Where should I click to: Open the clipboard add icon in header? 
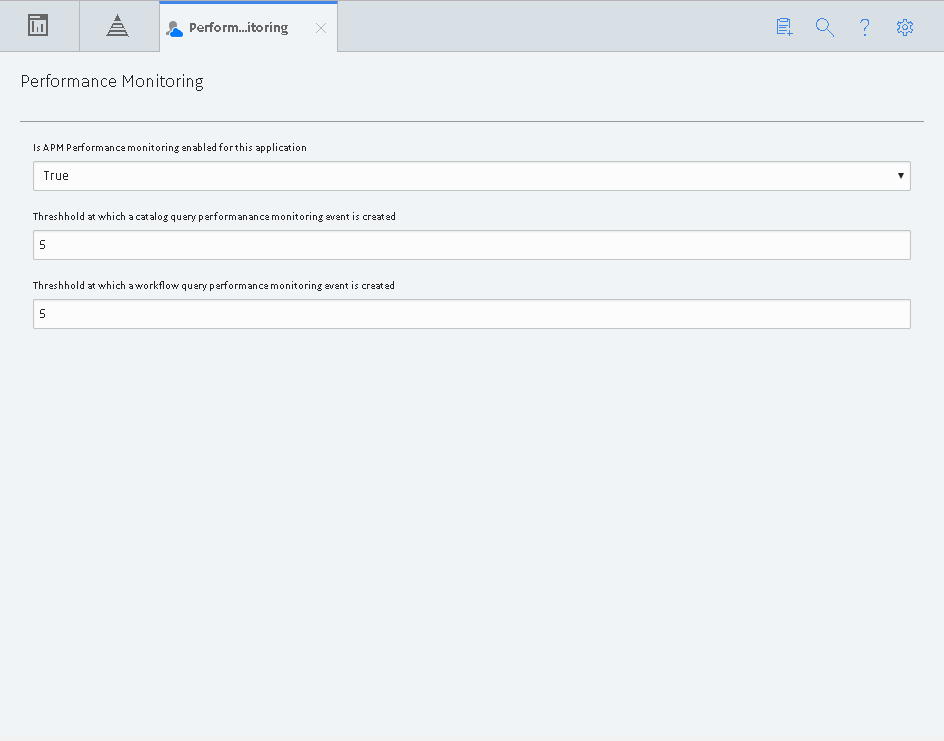click(784, 27)
